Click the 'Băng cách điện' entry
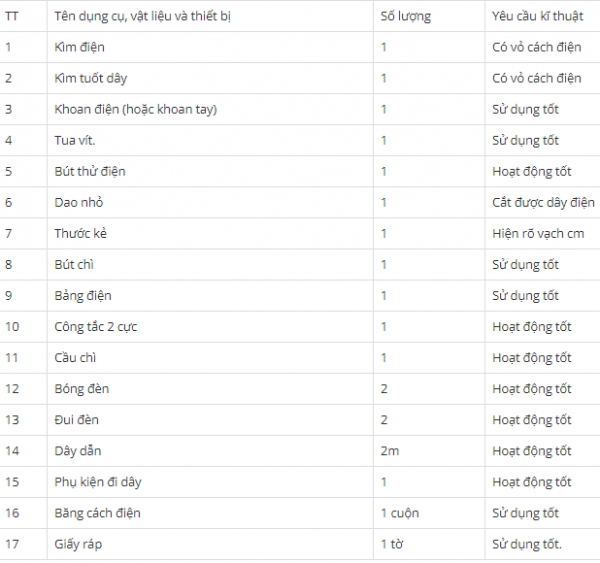 click(98, 513)
